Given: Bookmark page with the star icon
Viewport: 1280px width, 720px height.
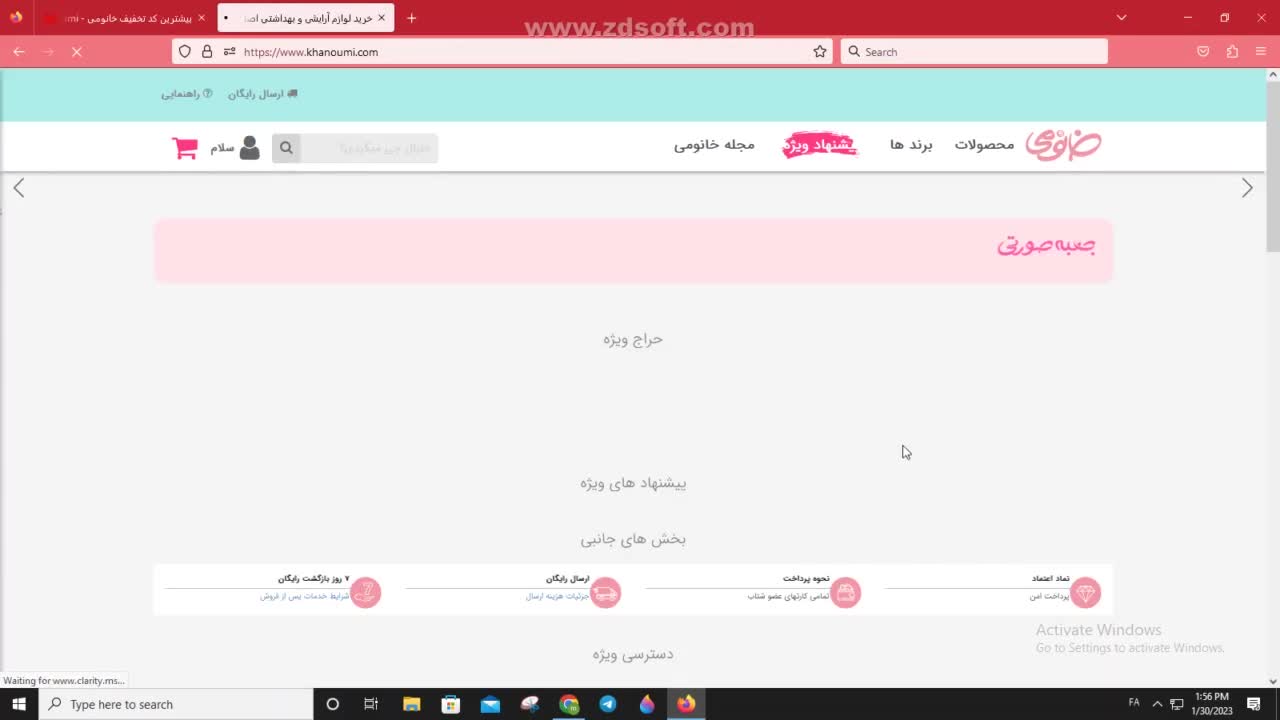Looking at the screenshot, I should pos(820,52).
